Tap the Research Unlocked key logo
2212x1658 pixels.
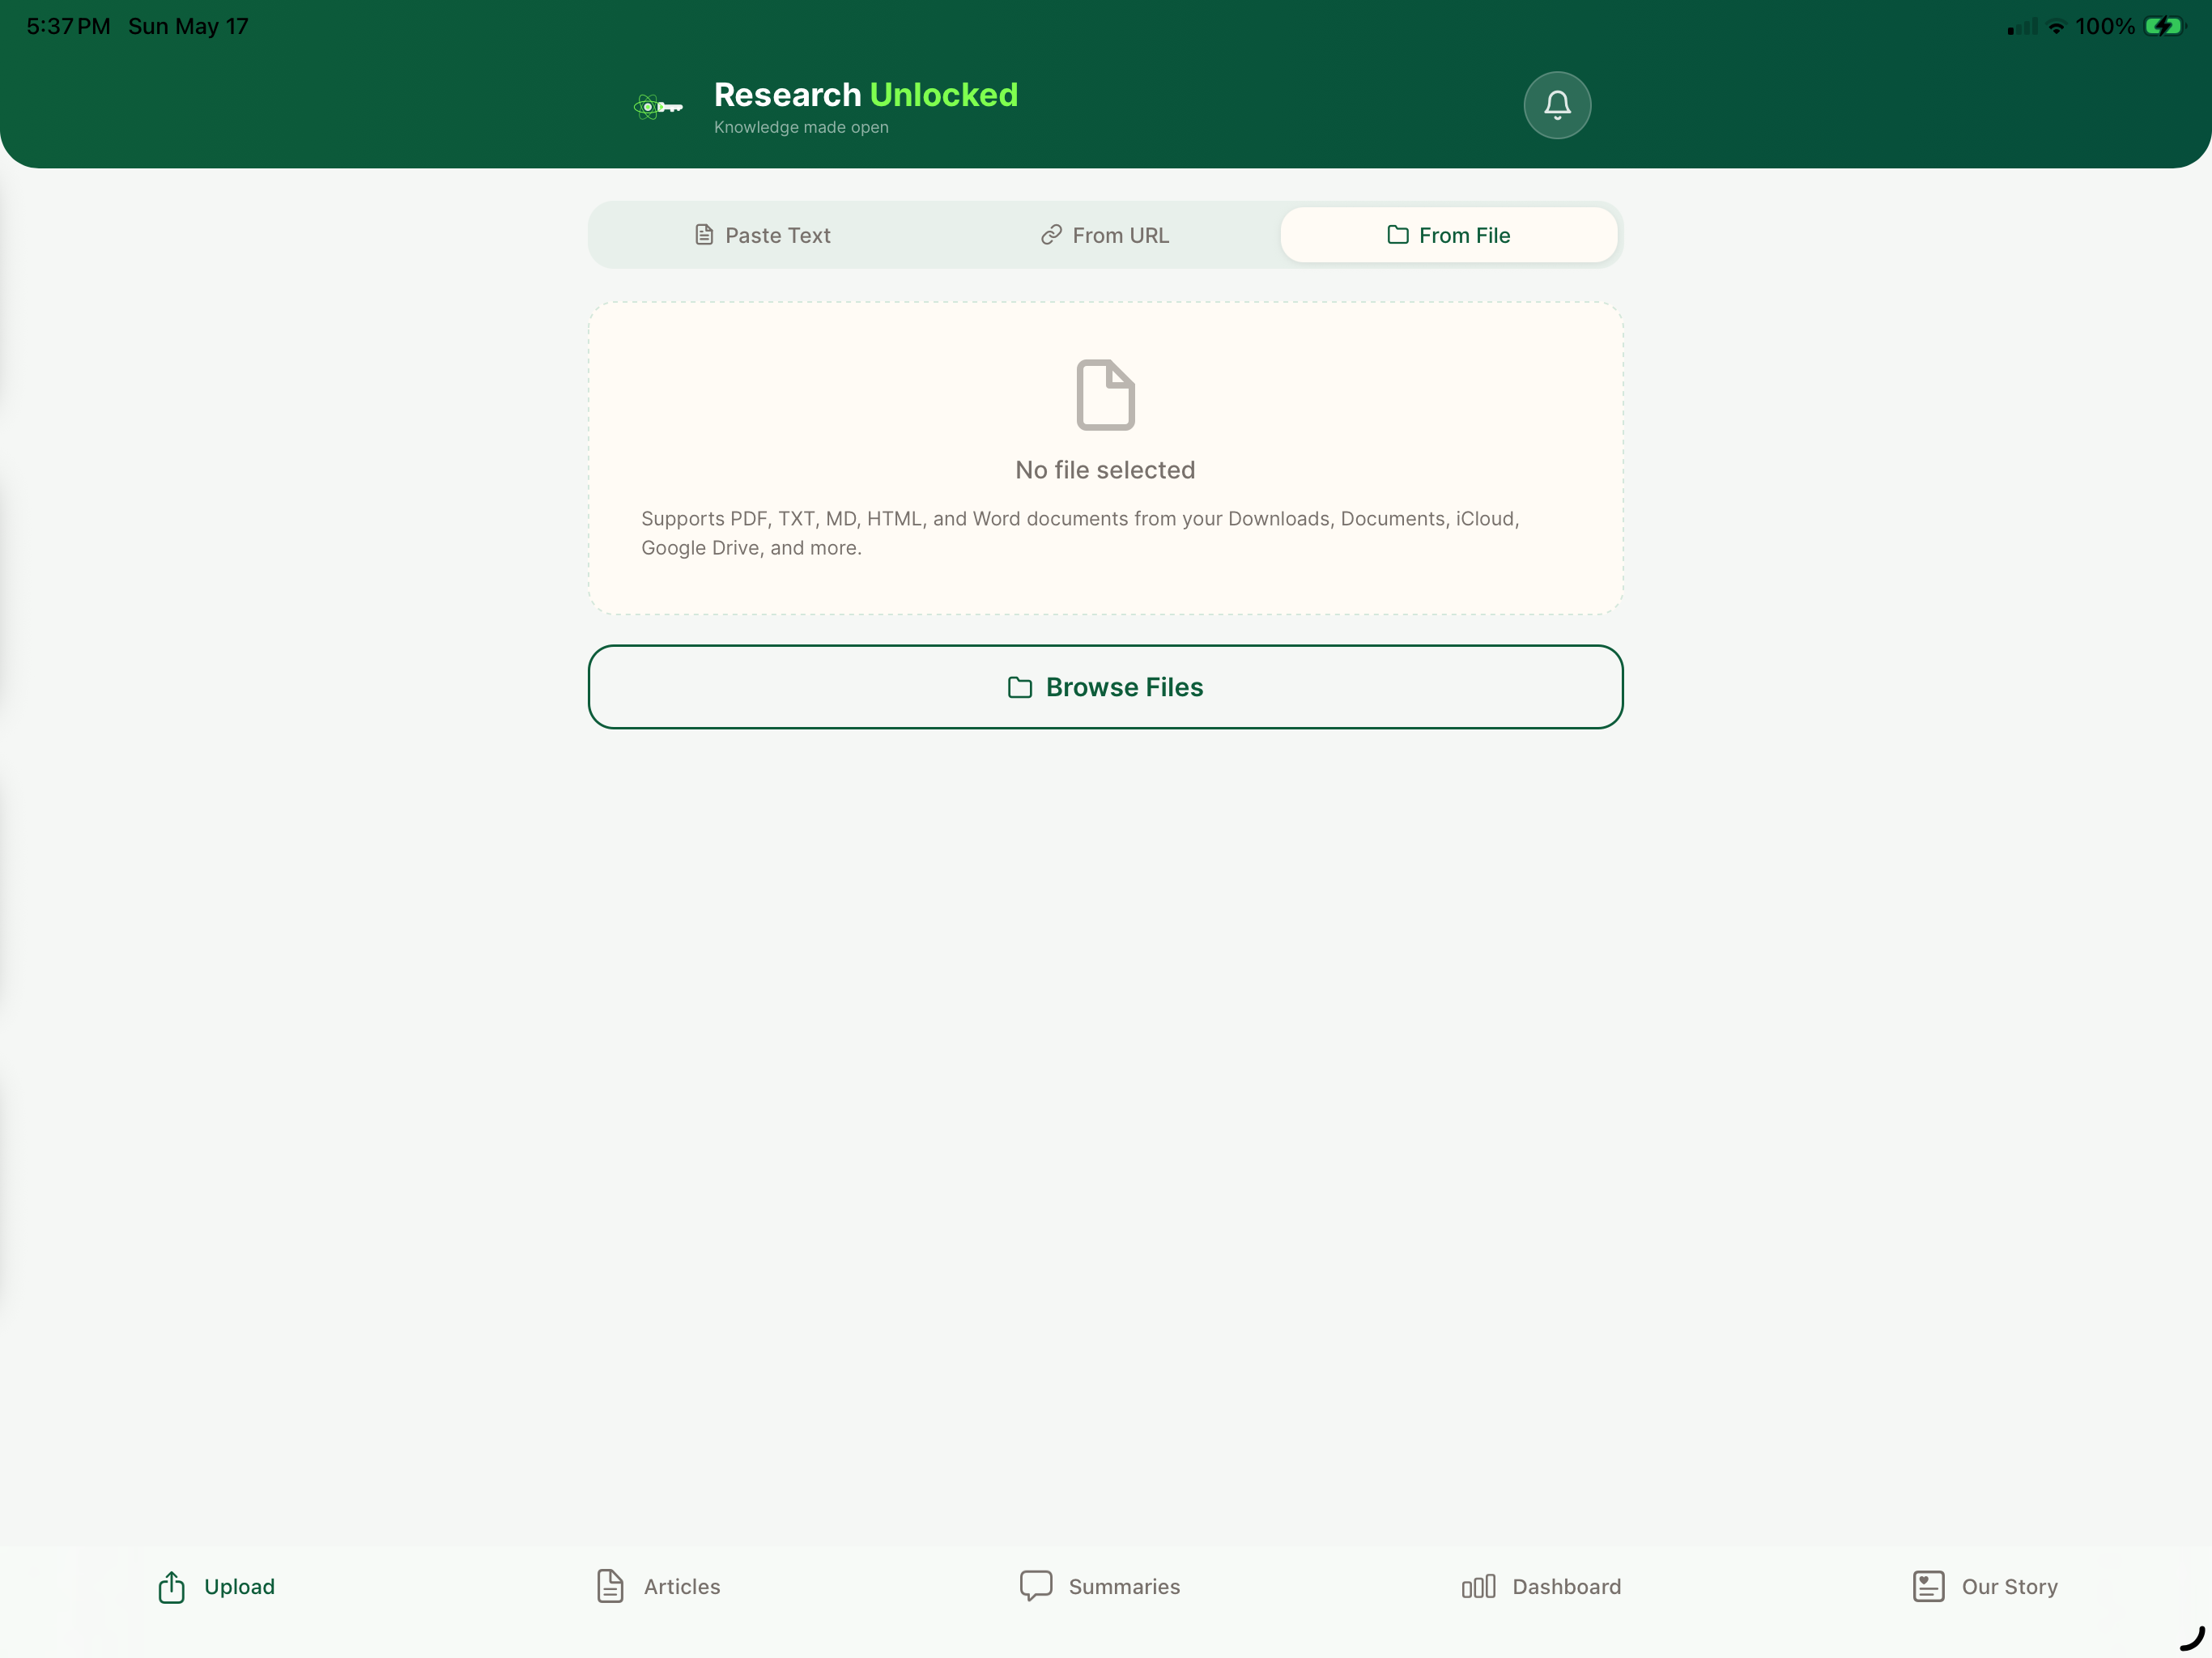(x=658, y=106)
